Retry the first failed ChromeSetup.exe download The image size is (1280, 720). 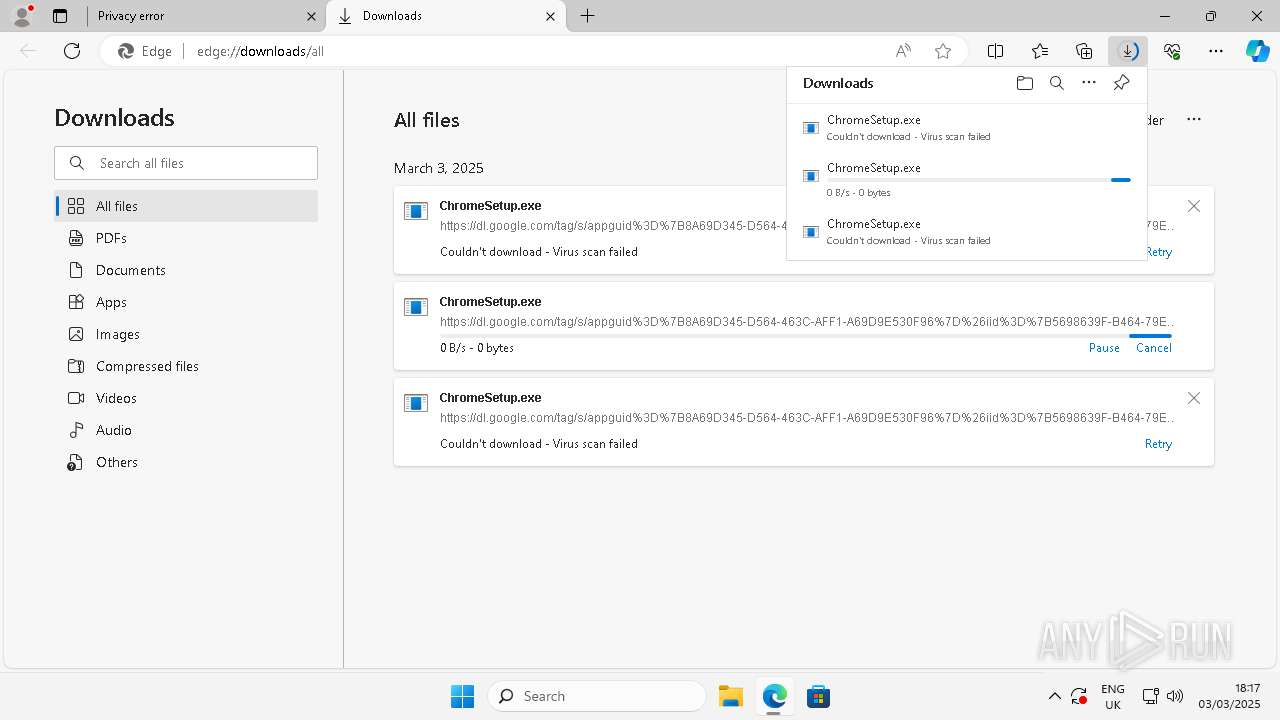1158,252
